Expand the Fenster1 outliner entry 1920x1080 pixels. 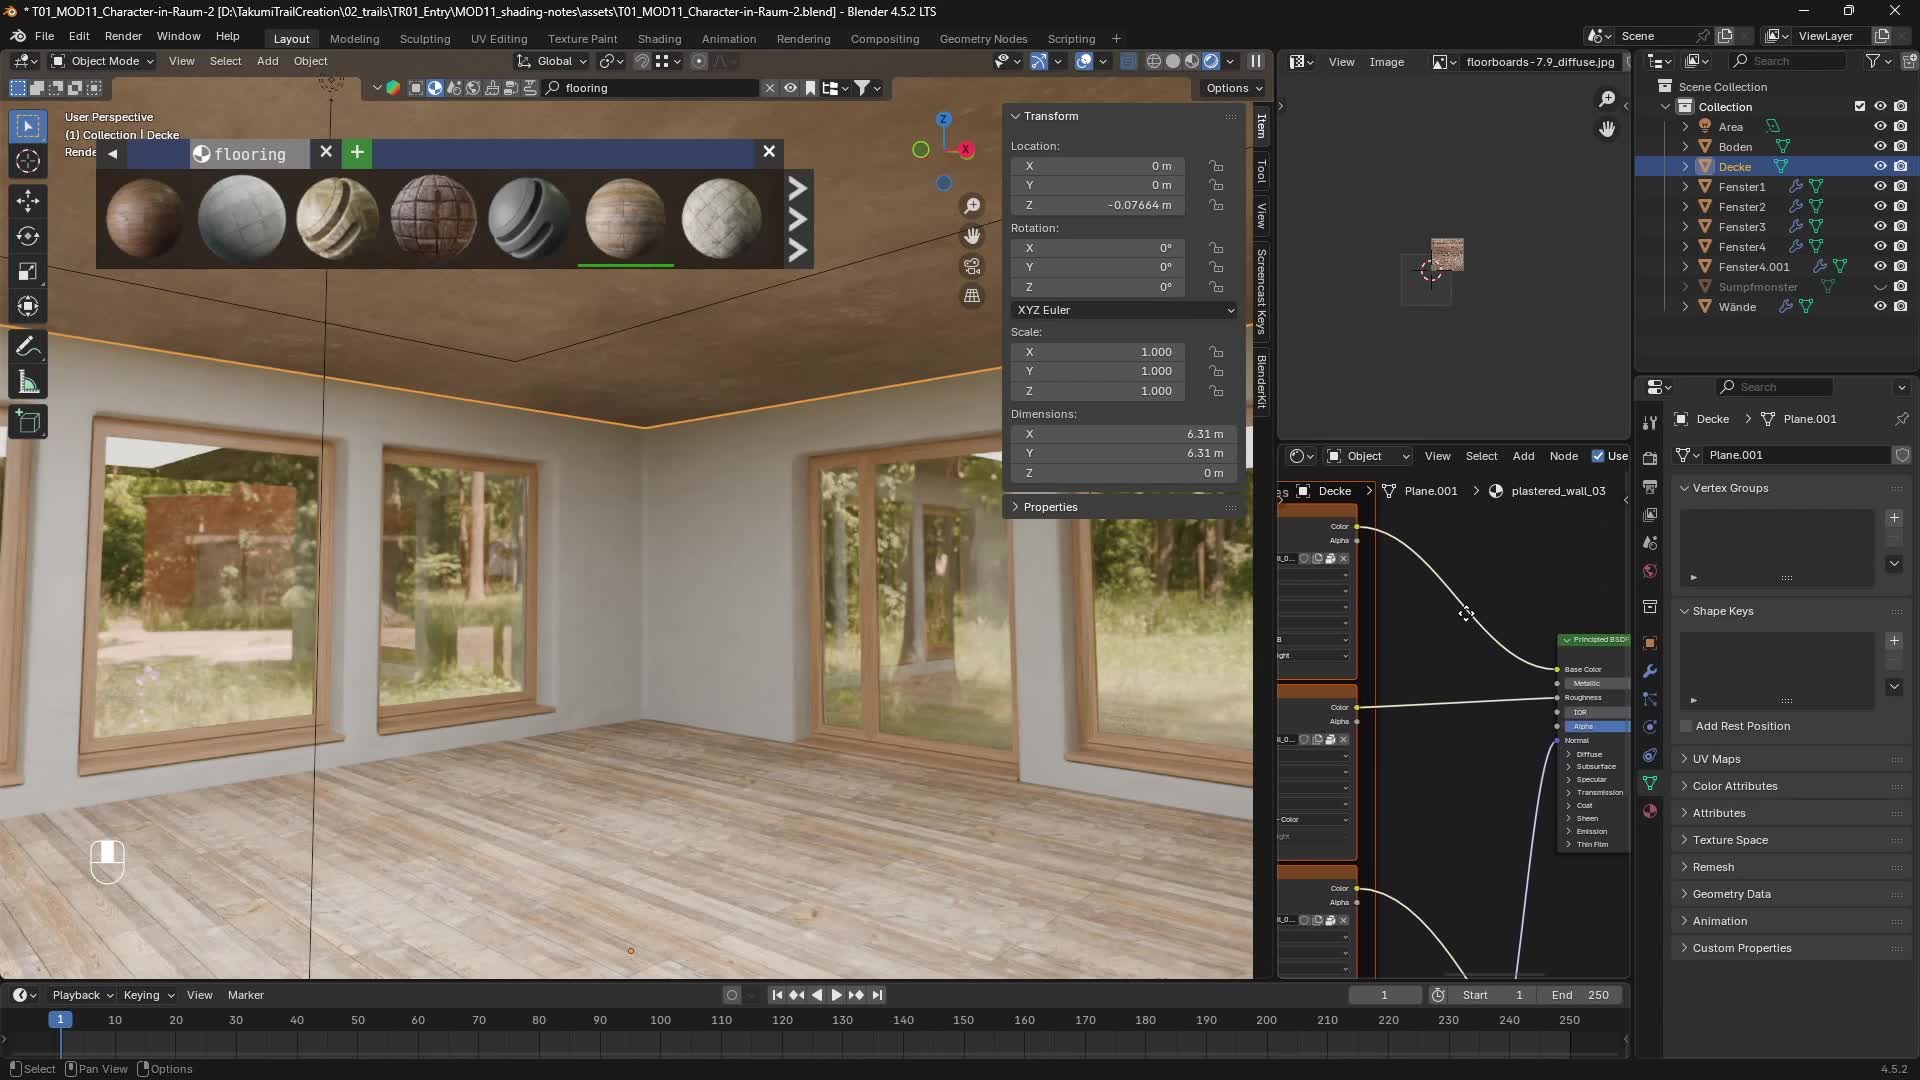point(1687,186)
